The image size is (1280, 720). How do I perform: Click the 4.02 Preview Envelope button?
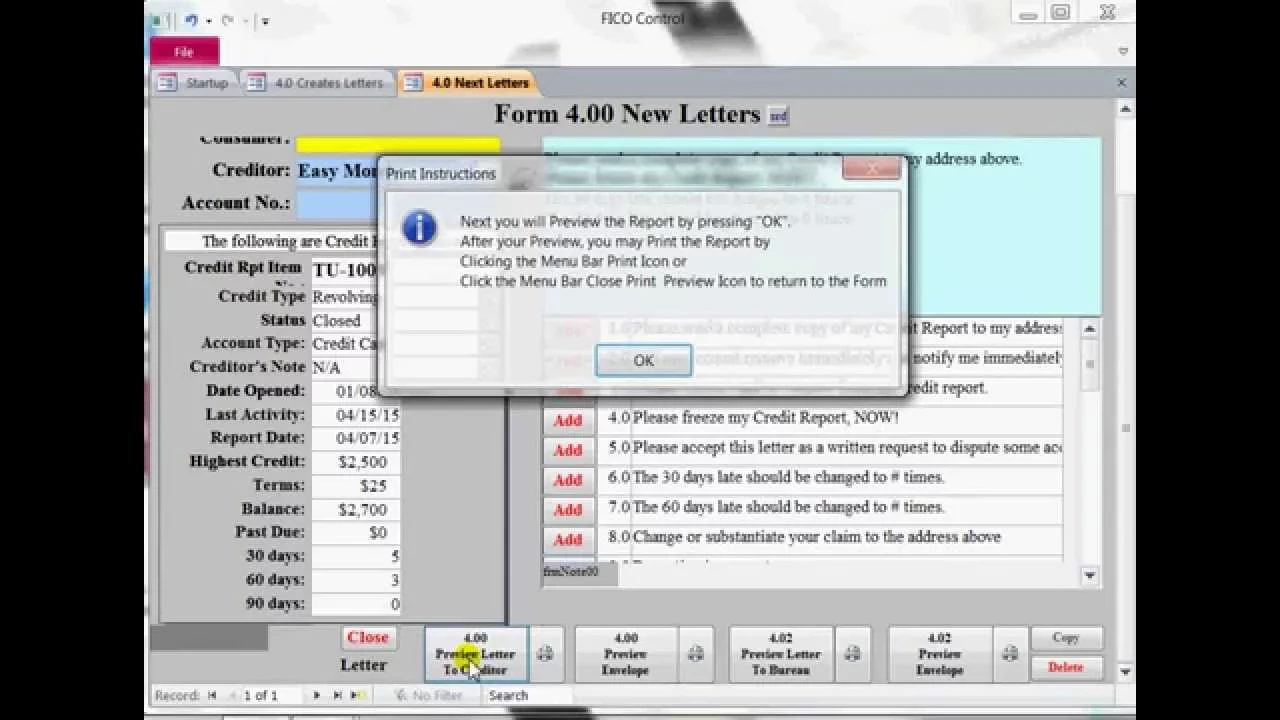tap(940, 654)
